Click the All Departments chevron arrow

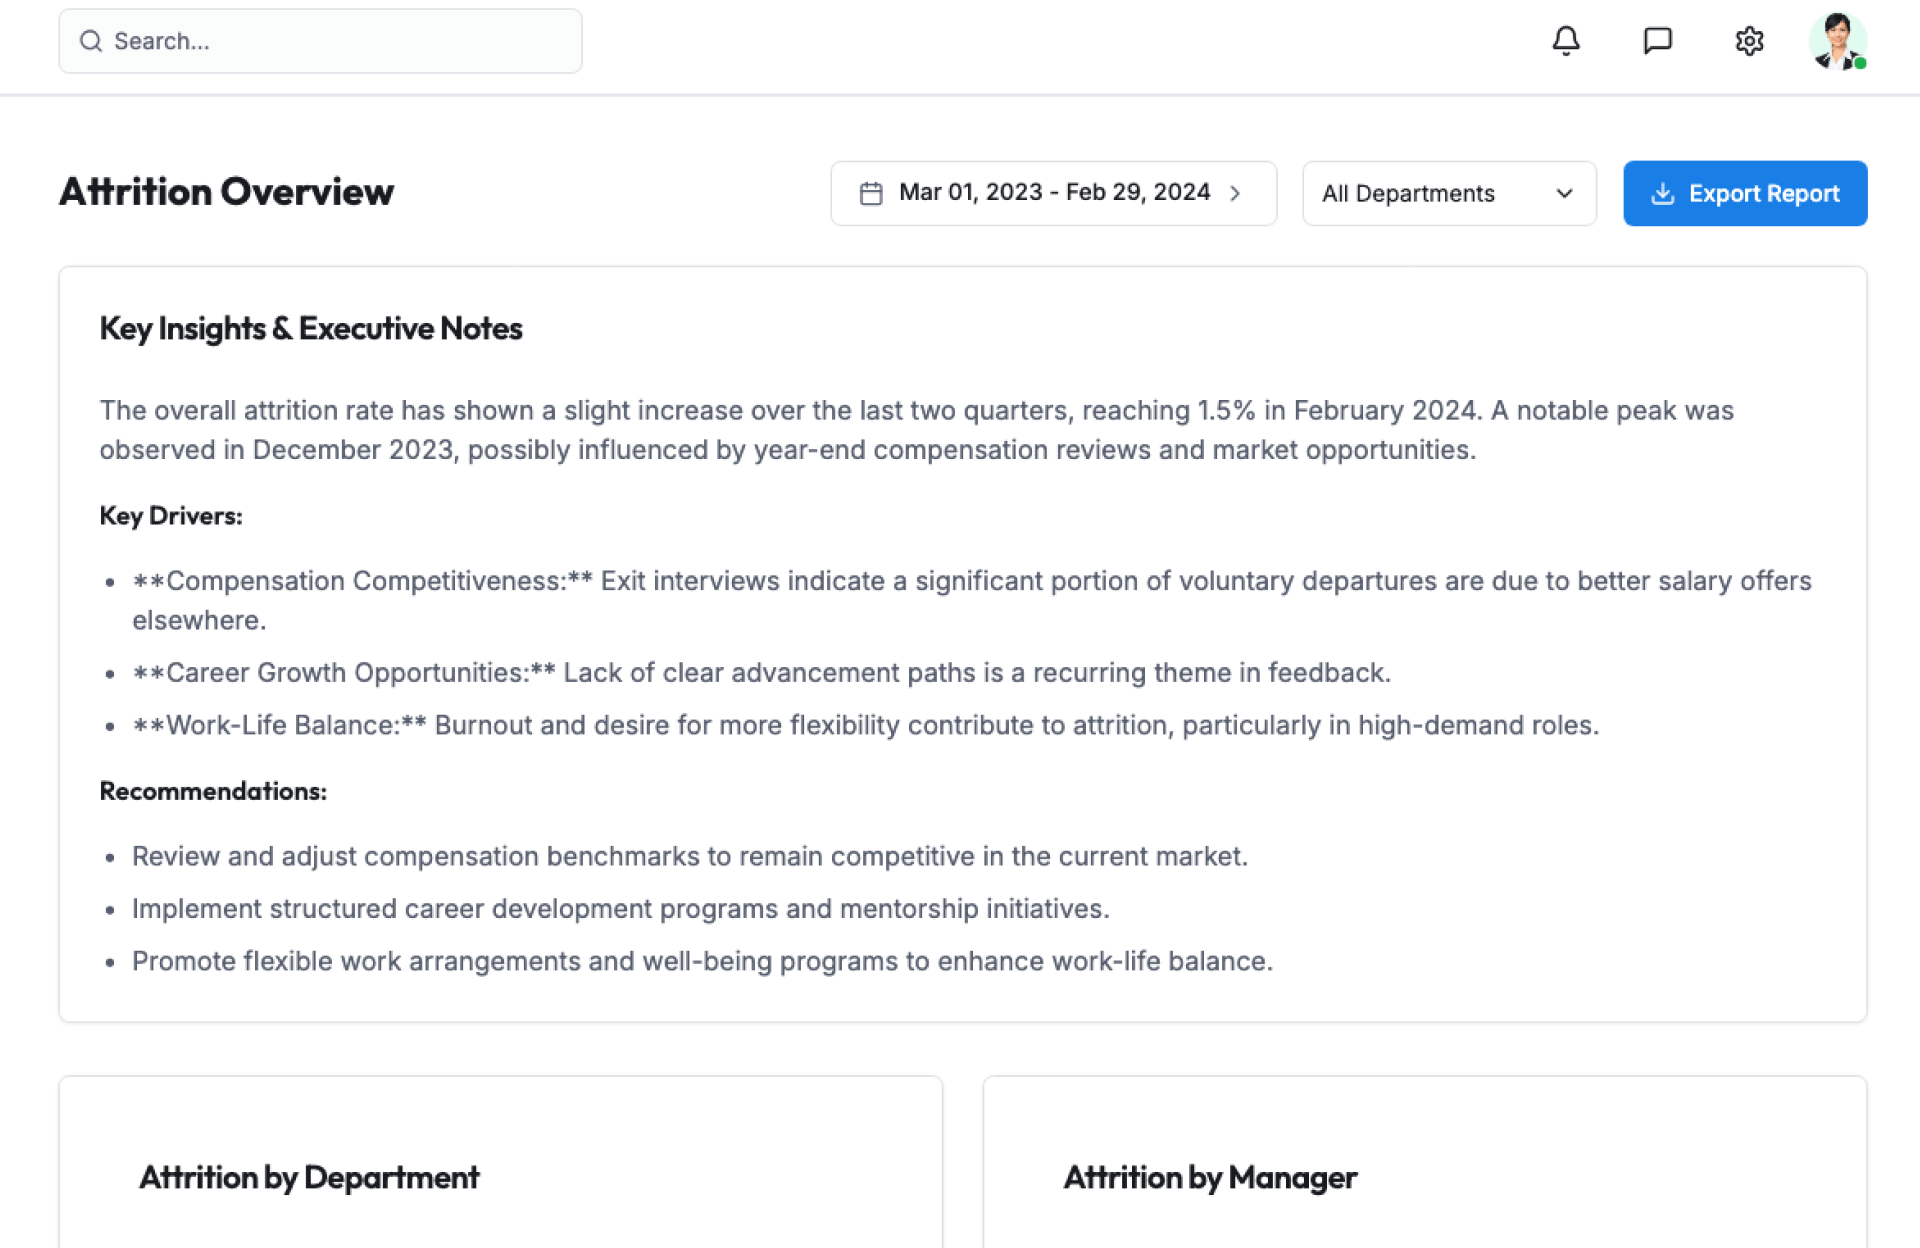point(1564,193)
